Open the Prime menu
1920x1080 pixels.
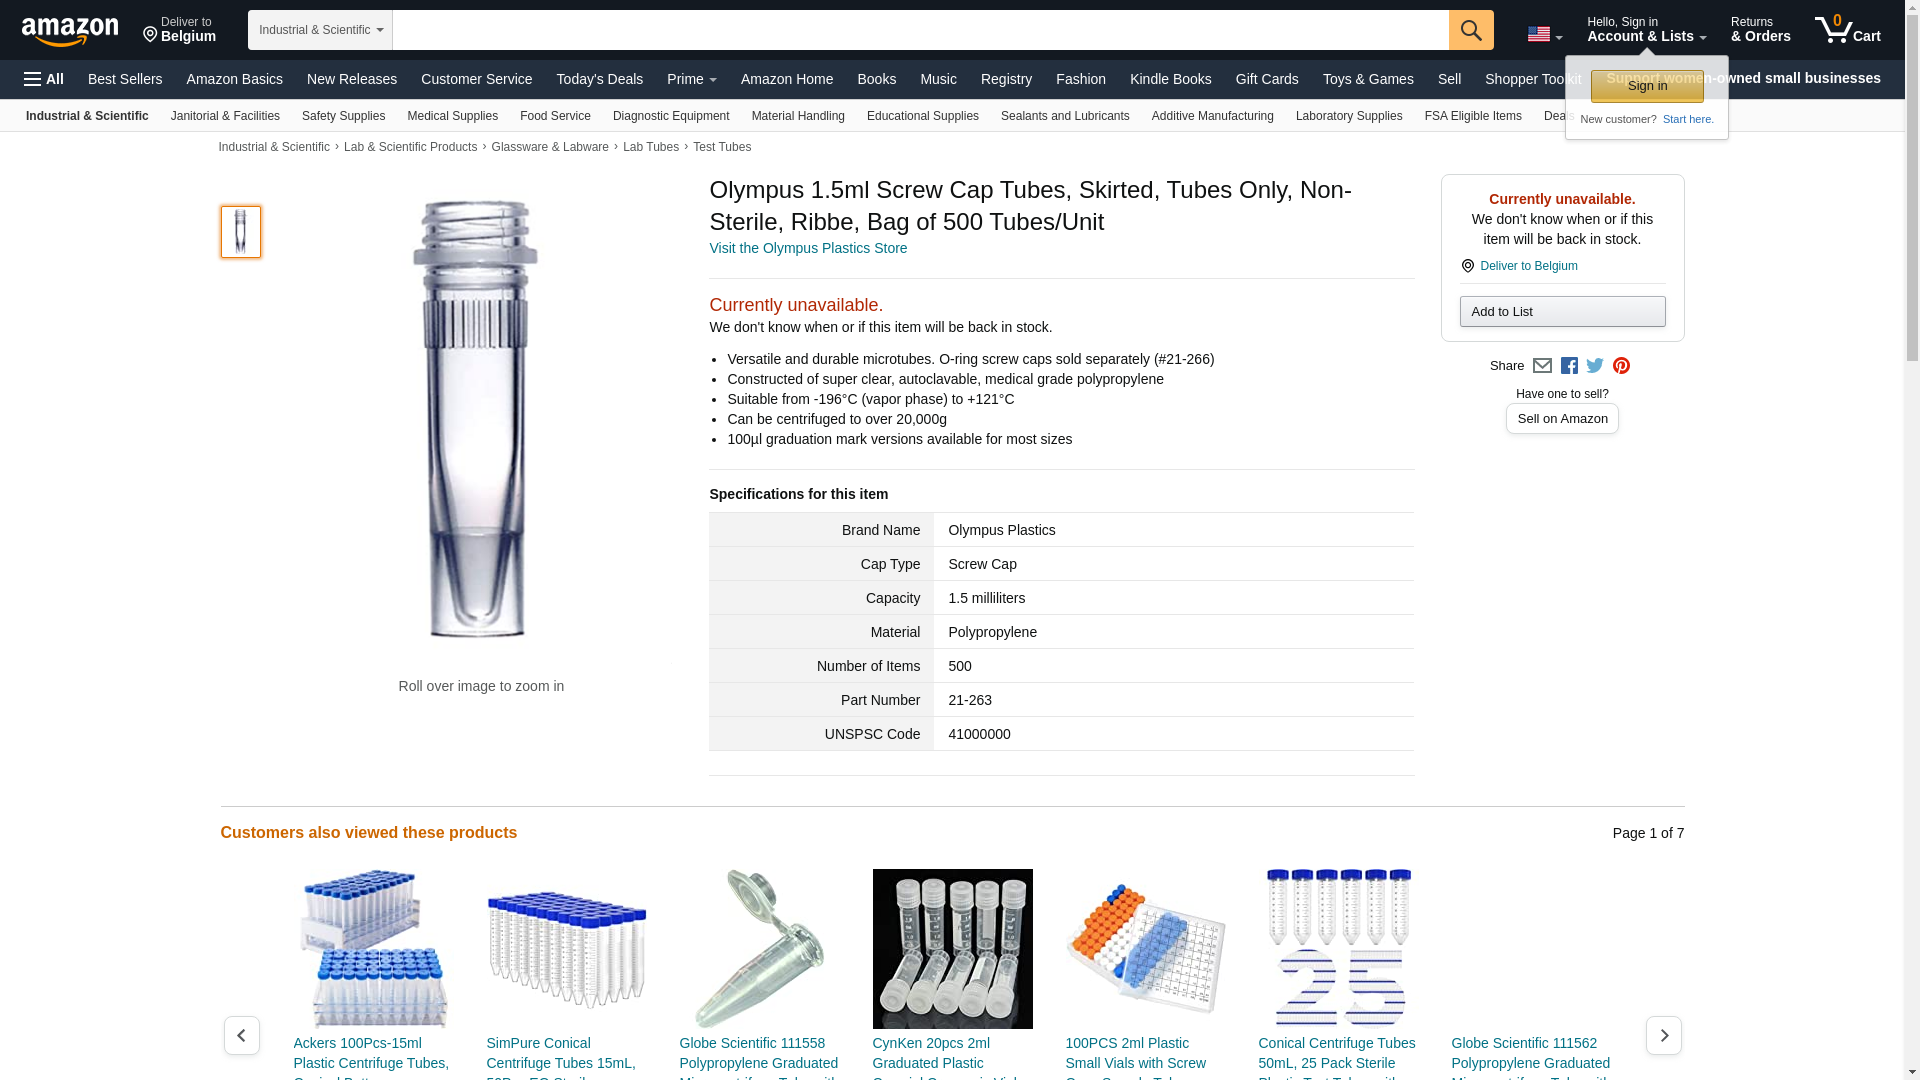coord(691,79)
